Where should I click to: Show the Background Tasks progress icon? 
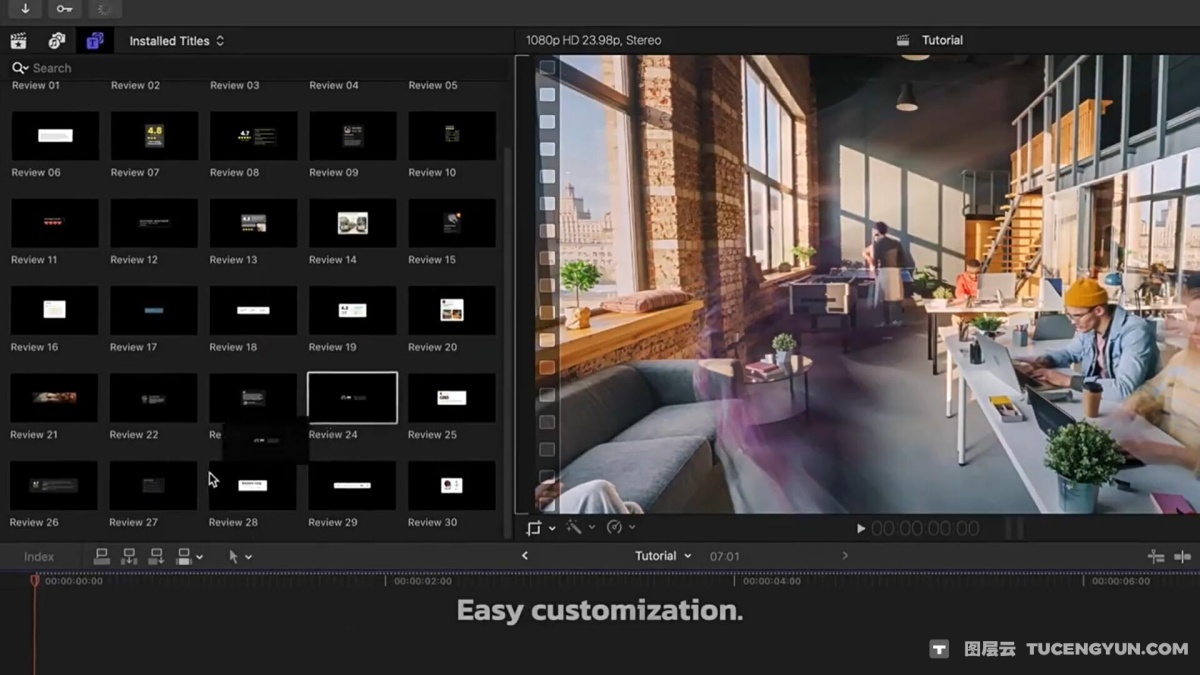pyautogui.click(x=104, y=9)
